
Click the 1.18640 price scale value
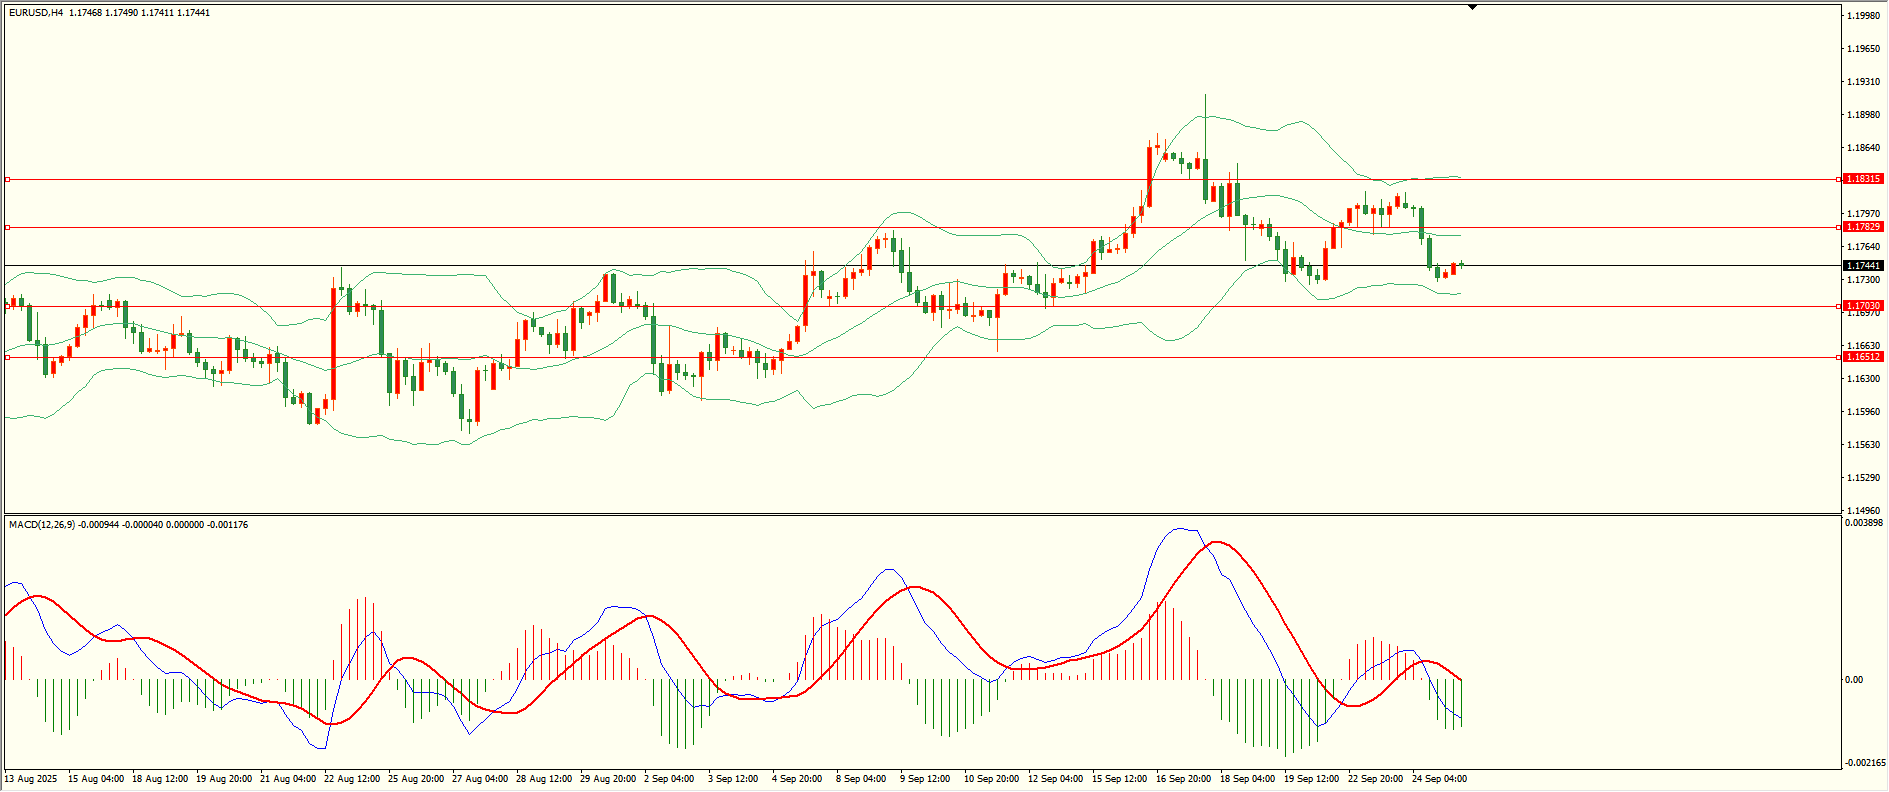(x=1863, y=148)
